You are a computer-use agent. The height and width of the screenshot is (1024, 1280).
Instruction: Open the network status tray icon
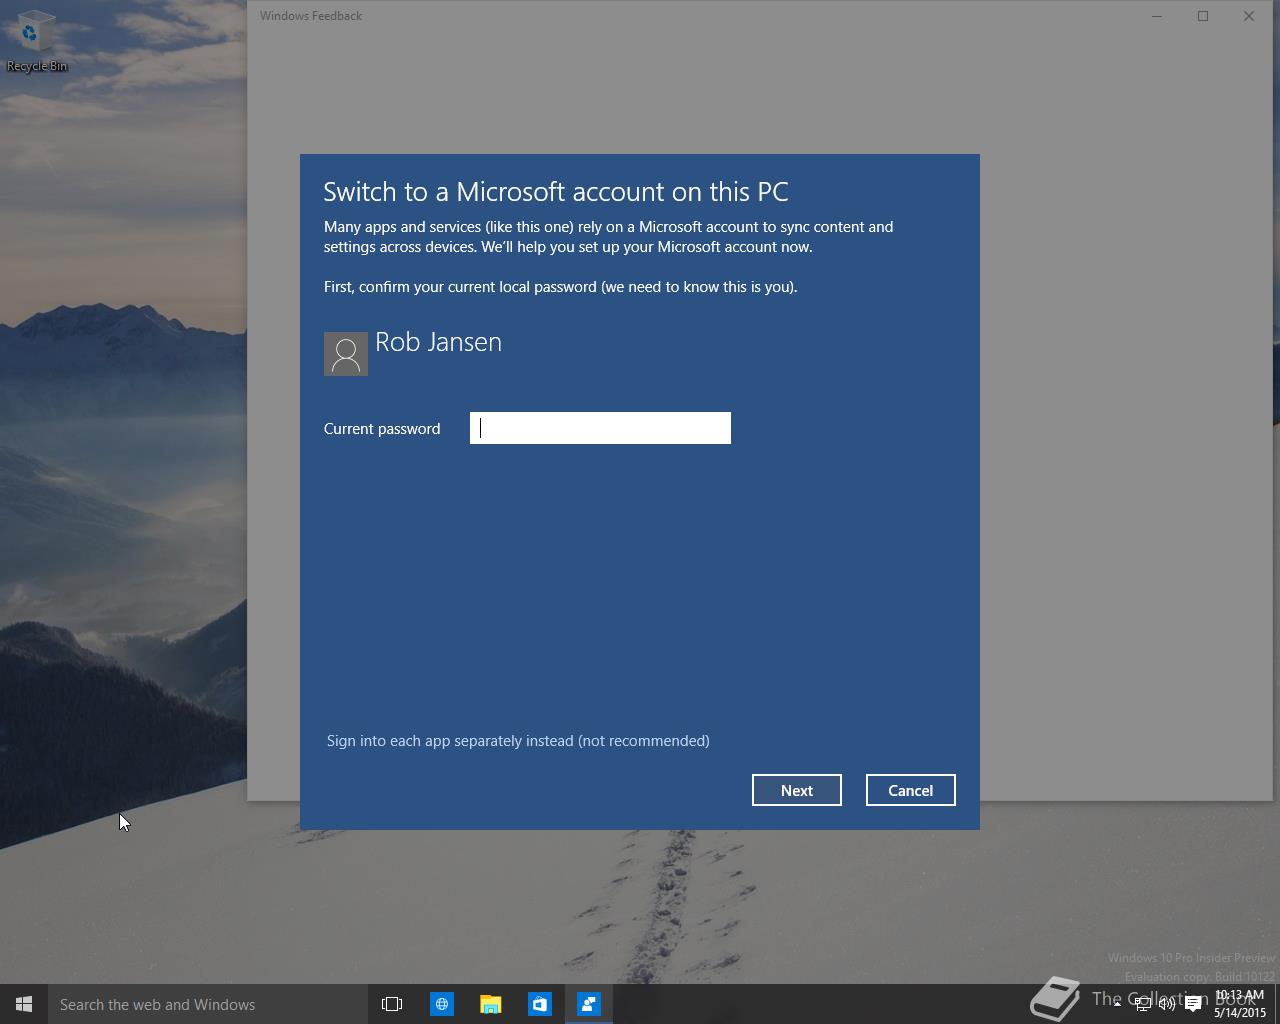[x=1142, y=1004]
